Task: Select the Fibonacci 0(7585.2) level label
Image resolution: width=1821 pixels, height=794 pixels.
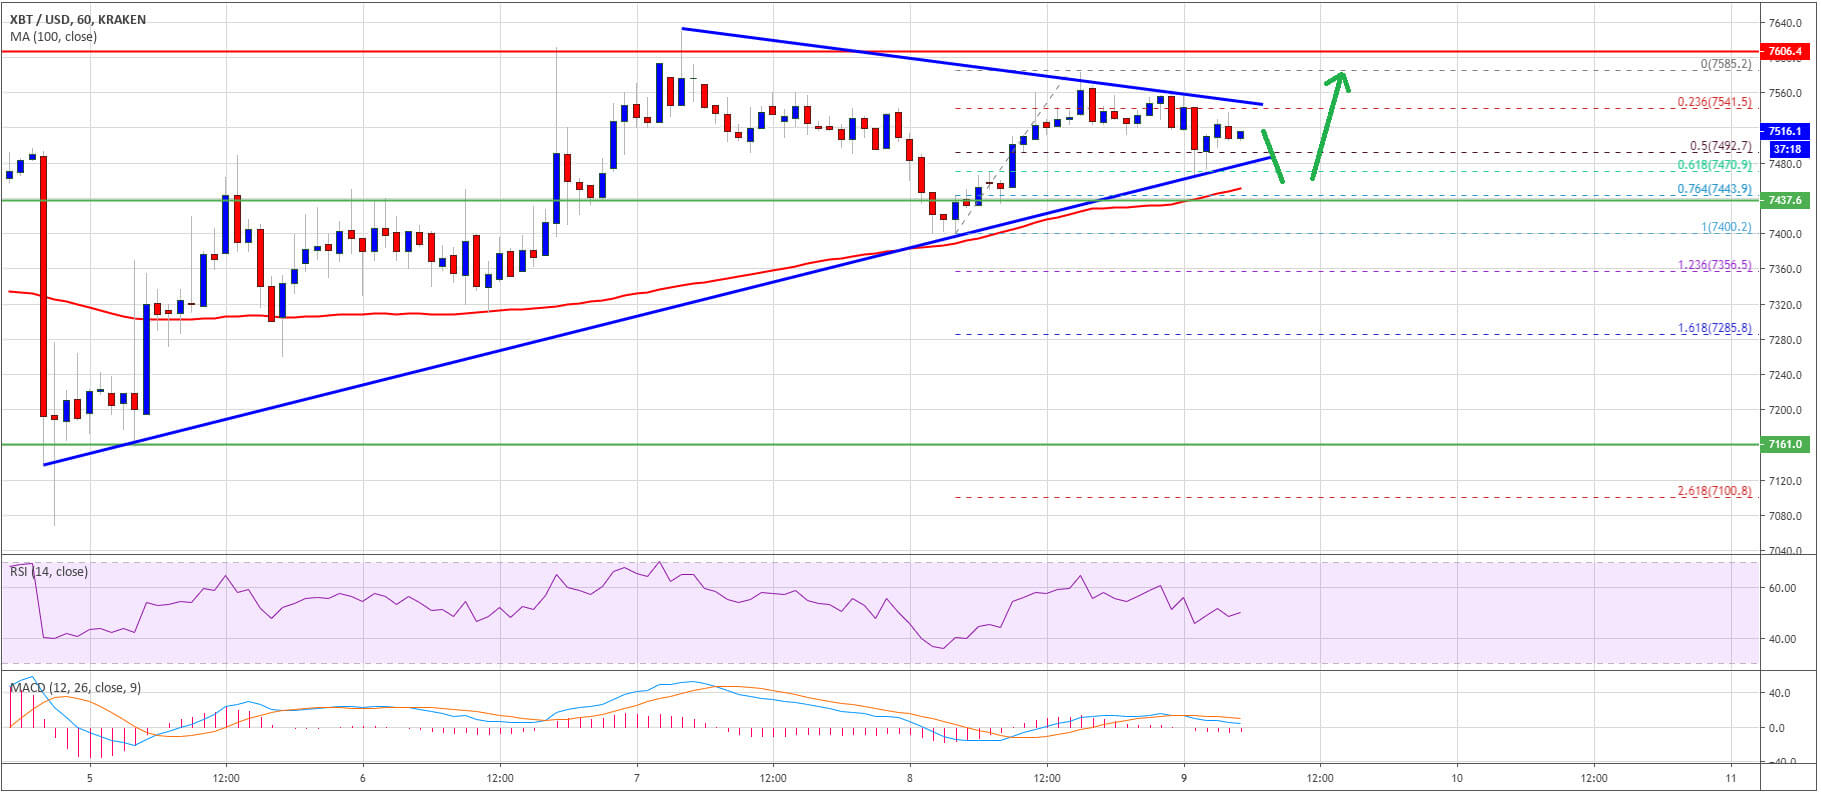Action: (1726, 64)
